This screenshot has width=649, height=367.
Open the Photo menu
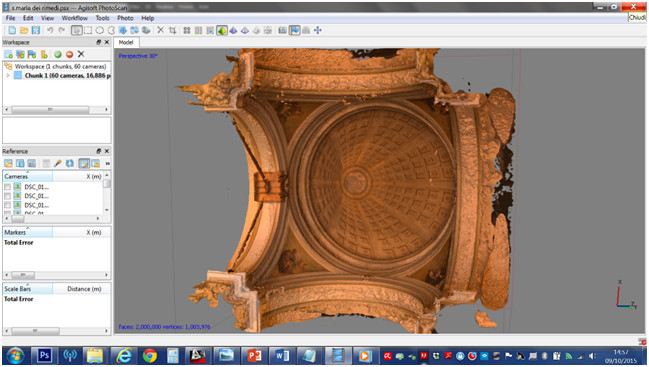tap(125, 18)
